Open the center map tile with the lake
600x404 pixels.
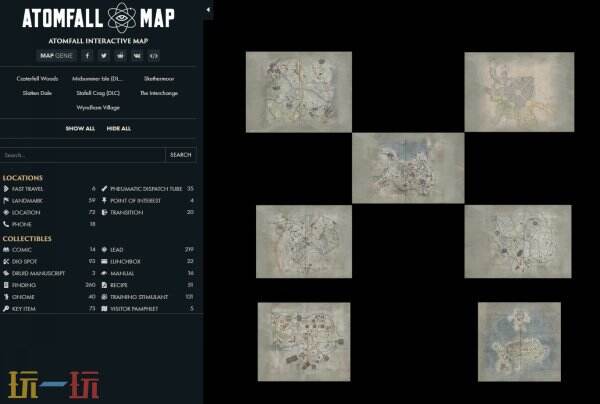click(408, 168)
